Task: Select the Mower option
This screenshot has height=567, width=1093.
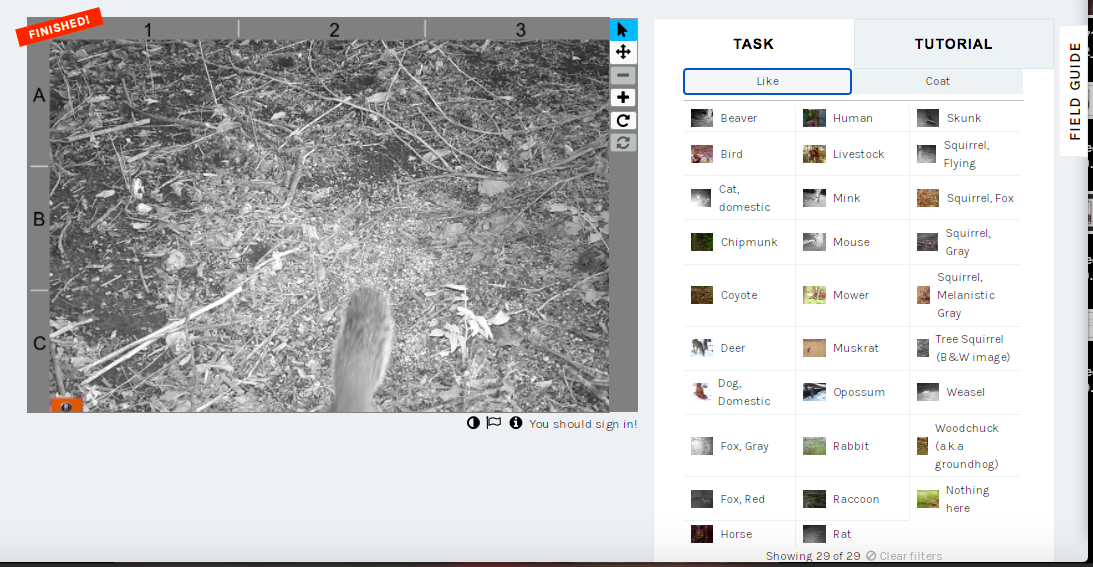Action: (x=852, y=295)
